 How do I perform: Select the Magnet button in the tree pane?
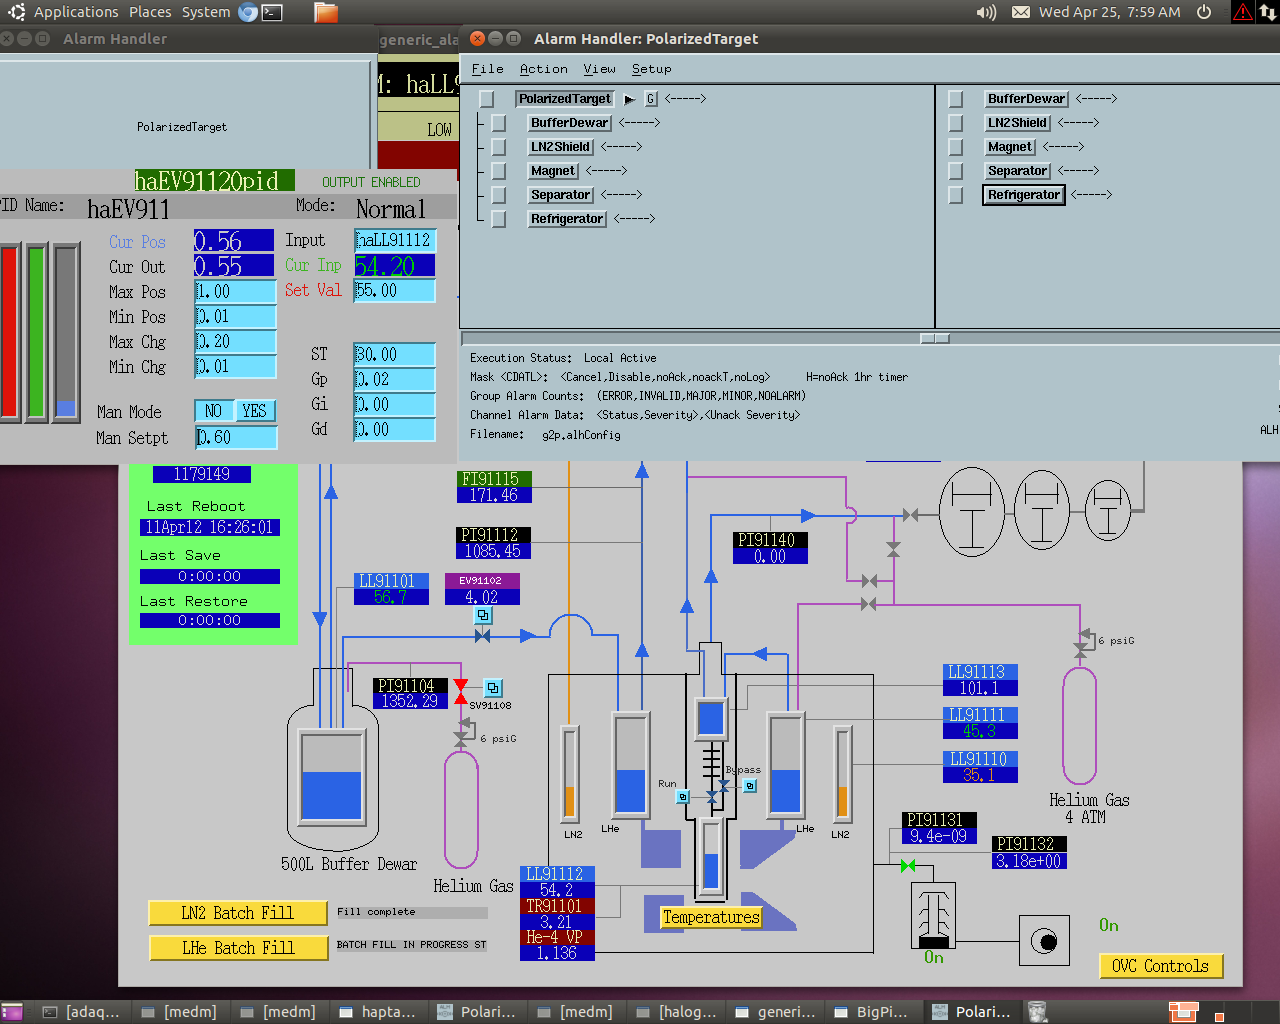click(553, 171)
